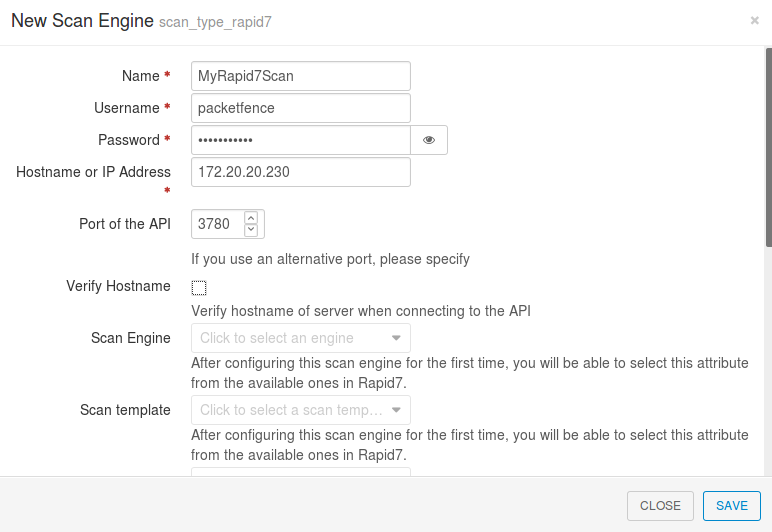The height and width of the screenshot is (532, 772).
Task: Click the dialog's vertical scrollbar thumb
Action: click(x=769, y=148)
